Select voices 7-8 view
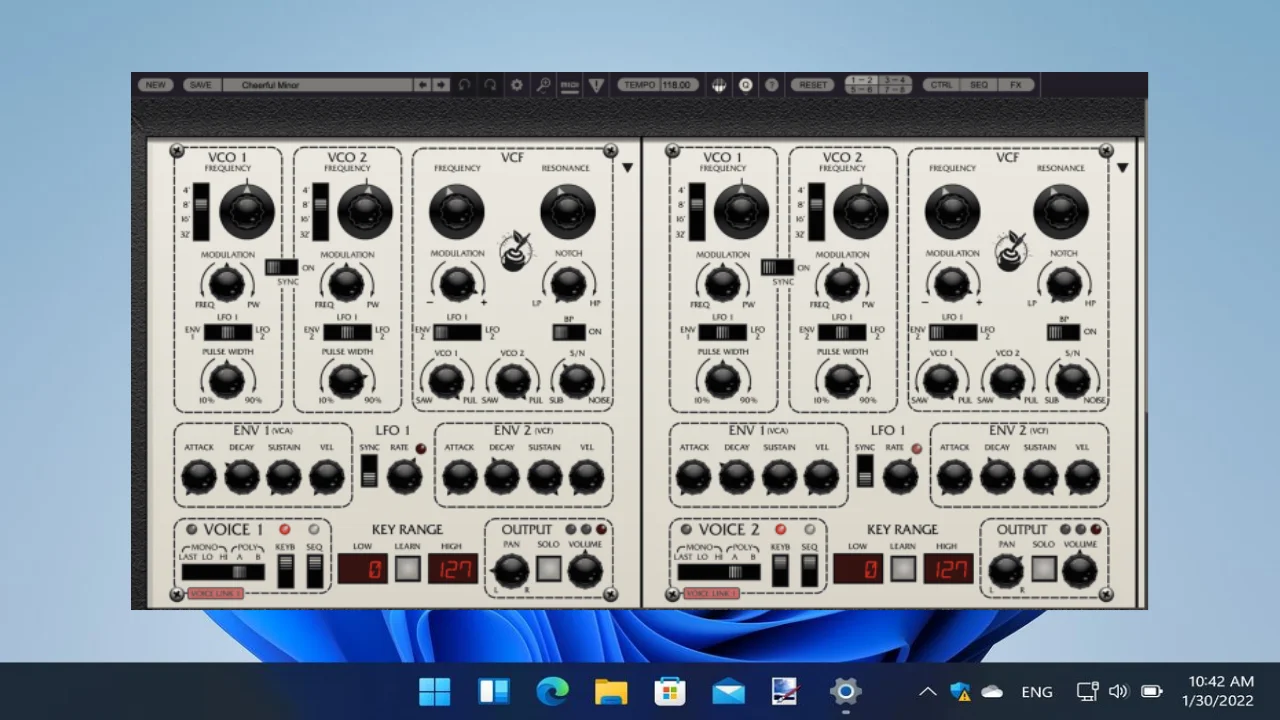1280x720 pixels. click(x=894, y=90)
